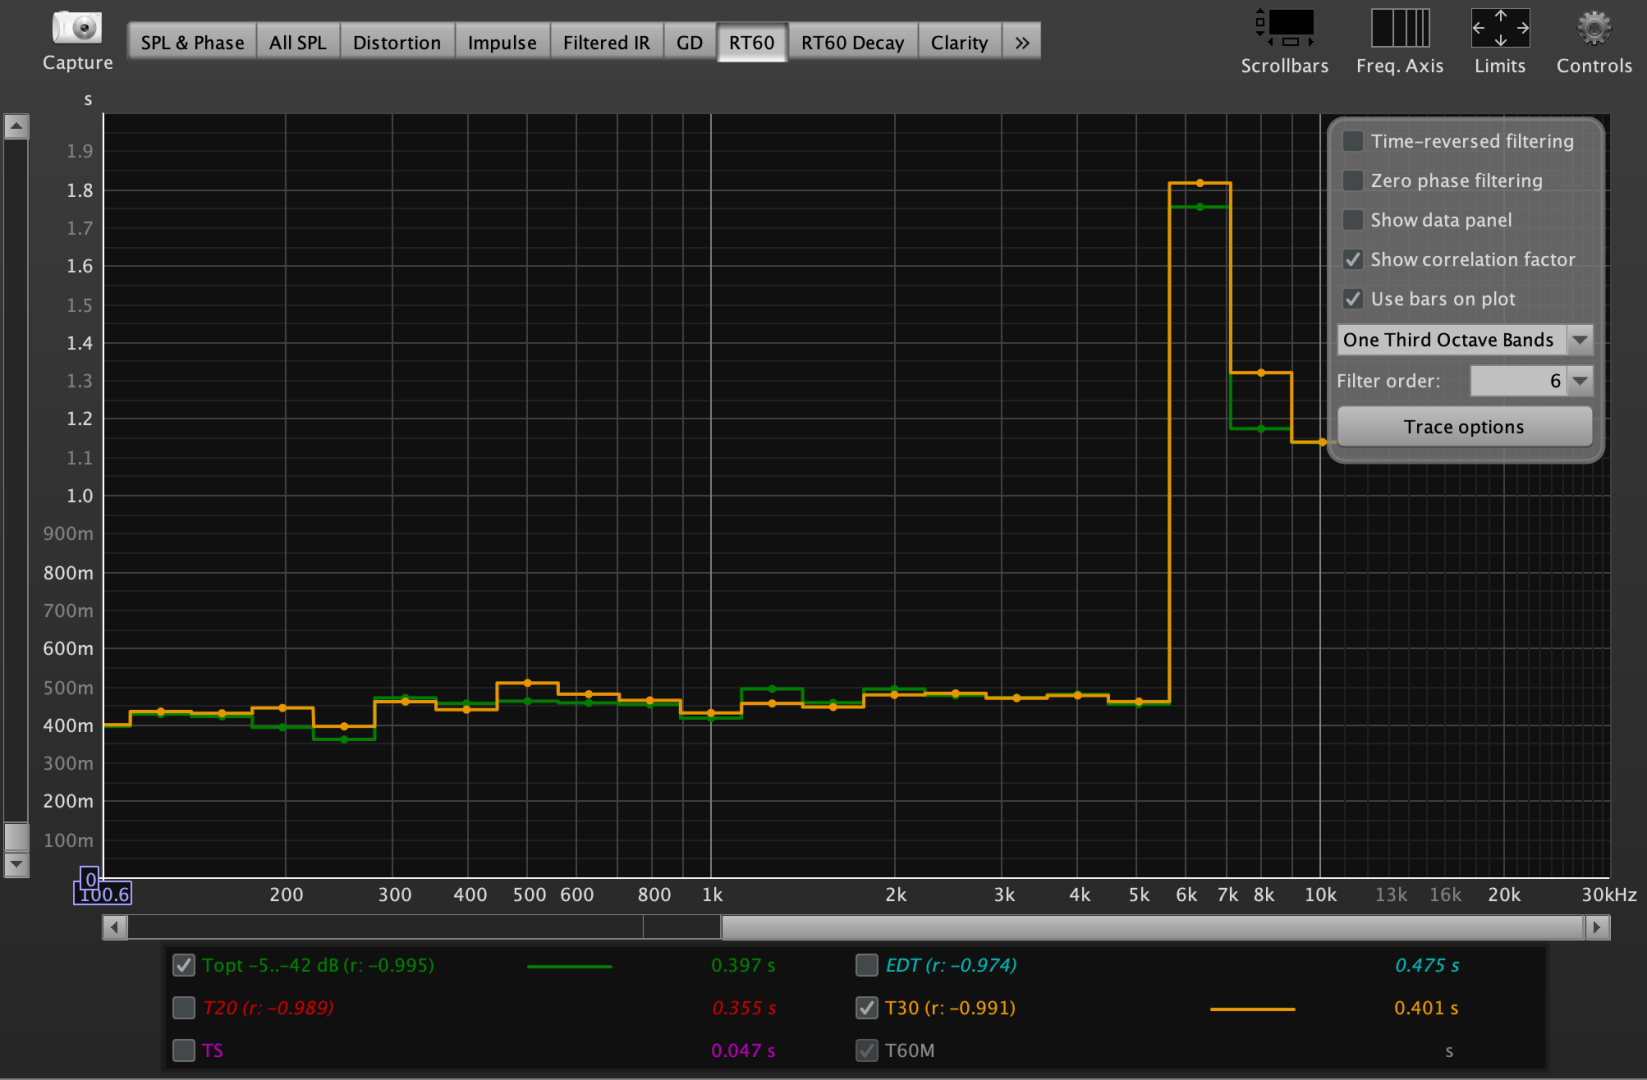The image size is (1647, 1080).
Task: Switch to the Clarity tab
Action: 958,43
